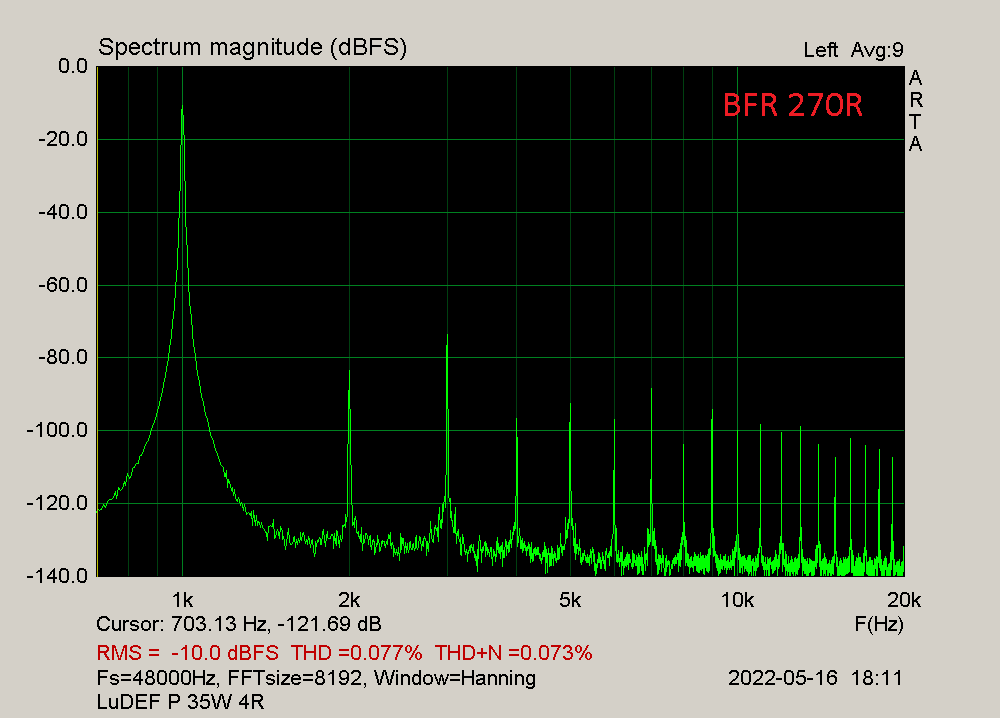Click the '-40.0' y-axis value
The width and height of the screenshot is (1000, 718).
coord(63,212)
